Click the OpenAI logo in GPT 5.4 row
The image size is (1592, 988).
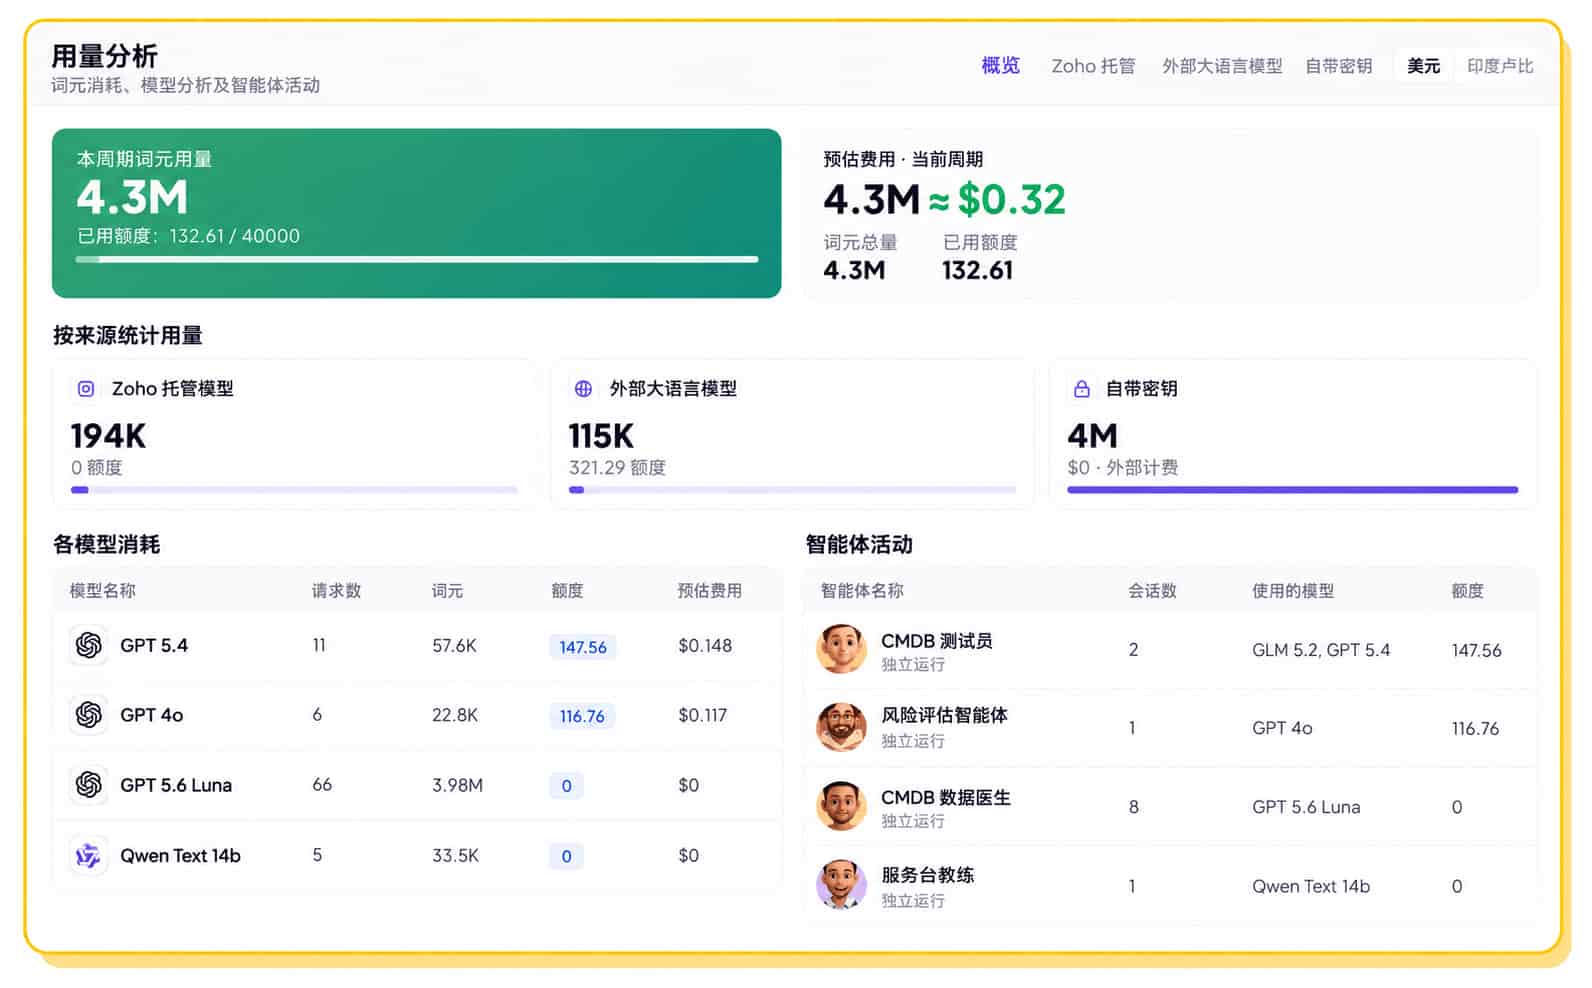point(89,645)
